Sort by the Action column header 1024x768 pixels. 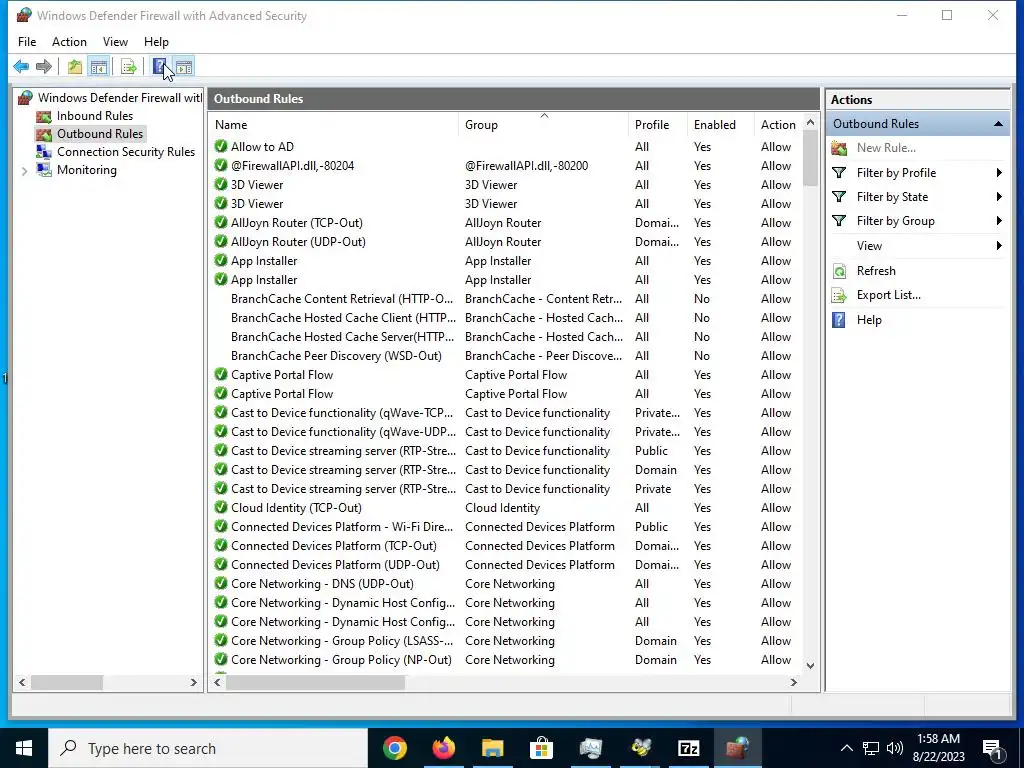pos(778,125)
